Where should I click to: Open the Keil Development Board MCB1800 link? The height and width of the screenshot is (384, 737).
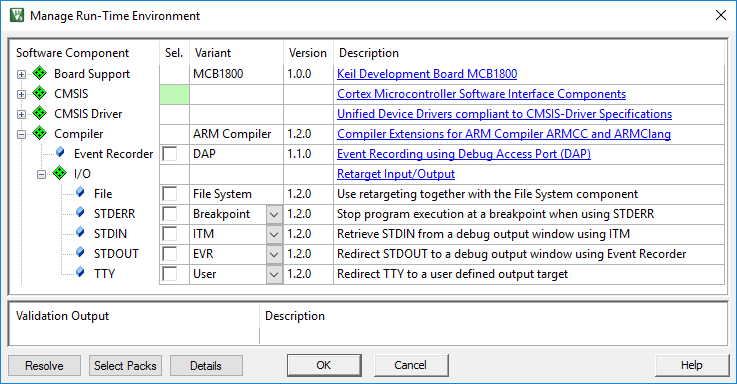(x=427, y=74)
